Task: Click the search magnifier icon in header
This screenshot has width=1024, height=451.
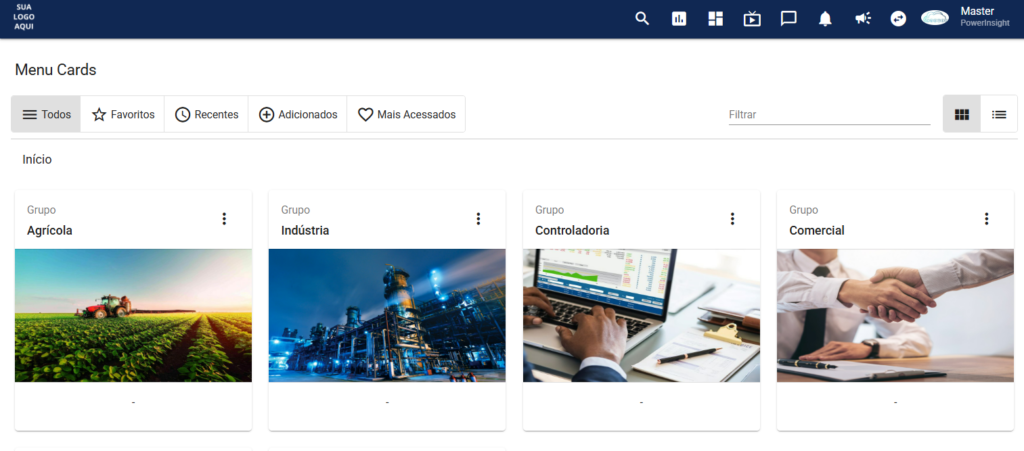Action: tap(642, 18)
